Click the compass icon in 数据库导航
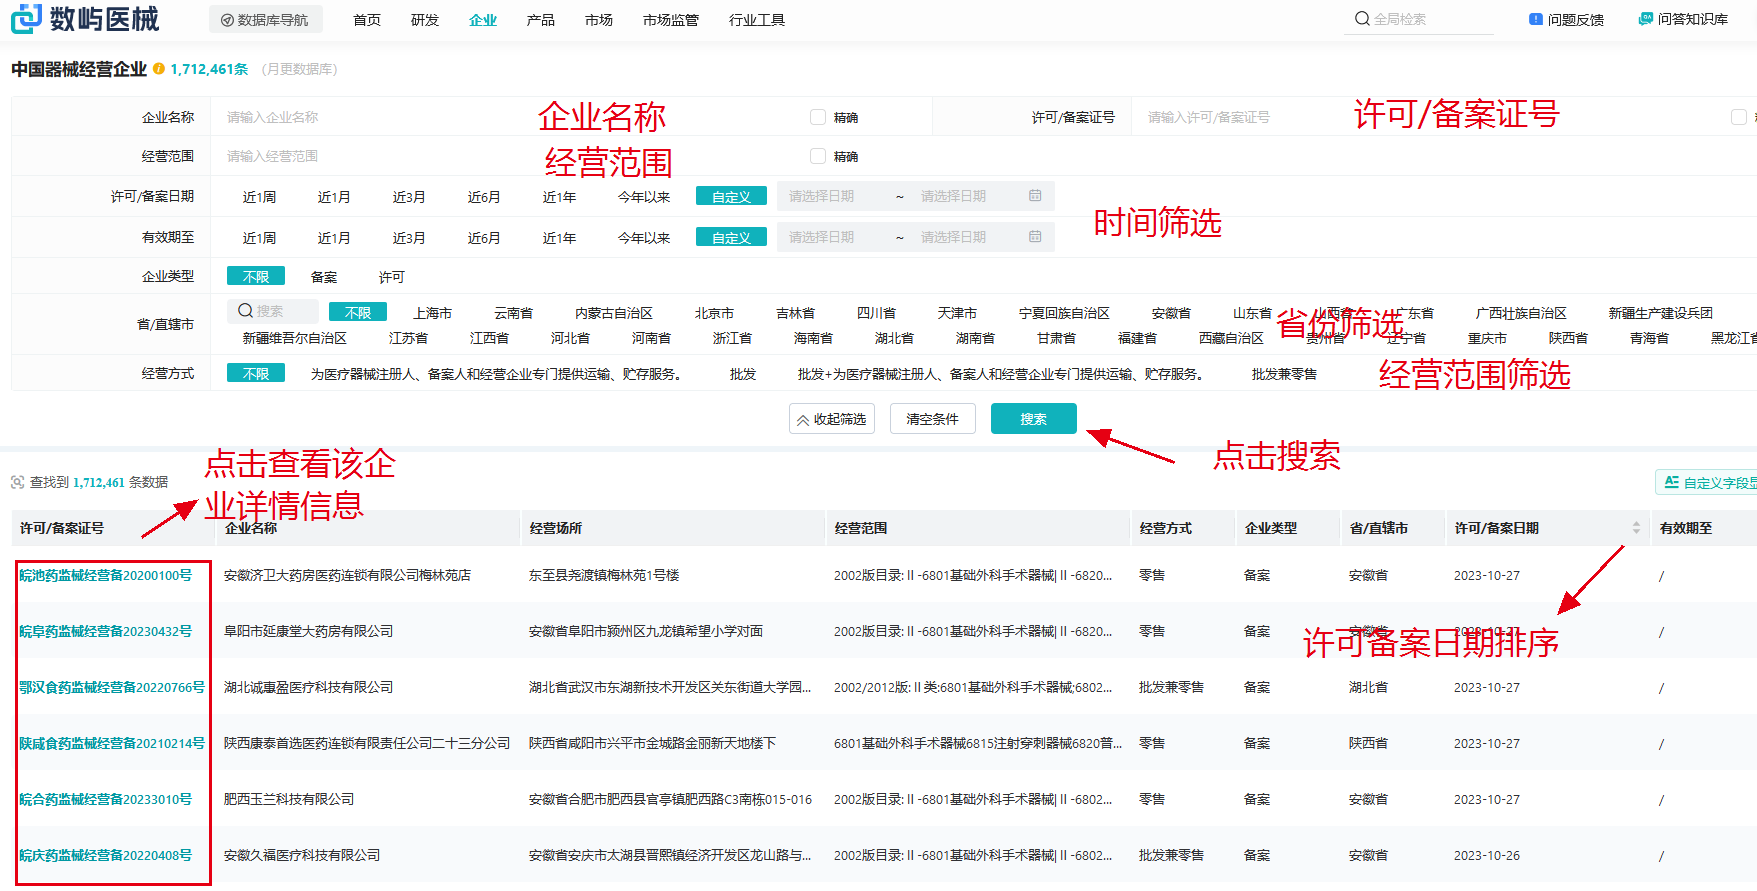1757x891 pixels. (x=227, y=20)
